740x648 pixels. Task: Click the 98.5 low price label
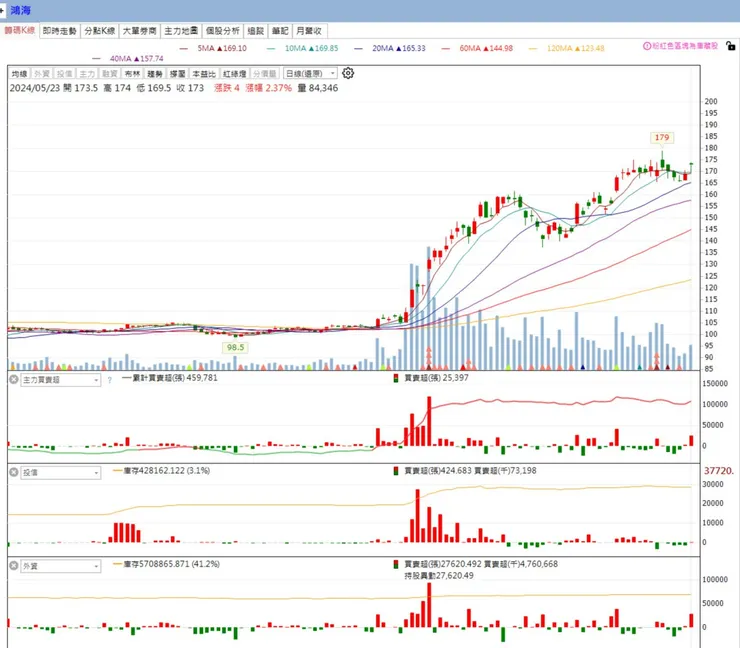235,347
